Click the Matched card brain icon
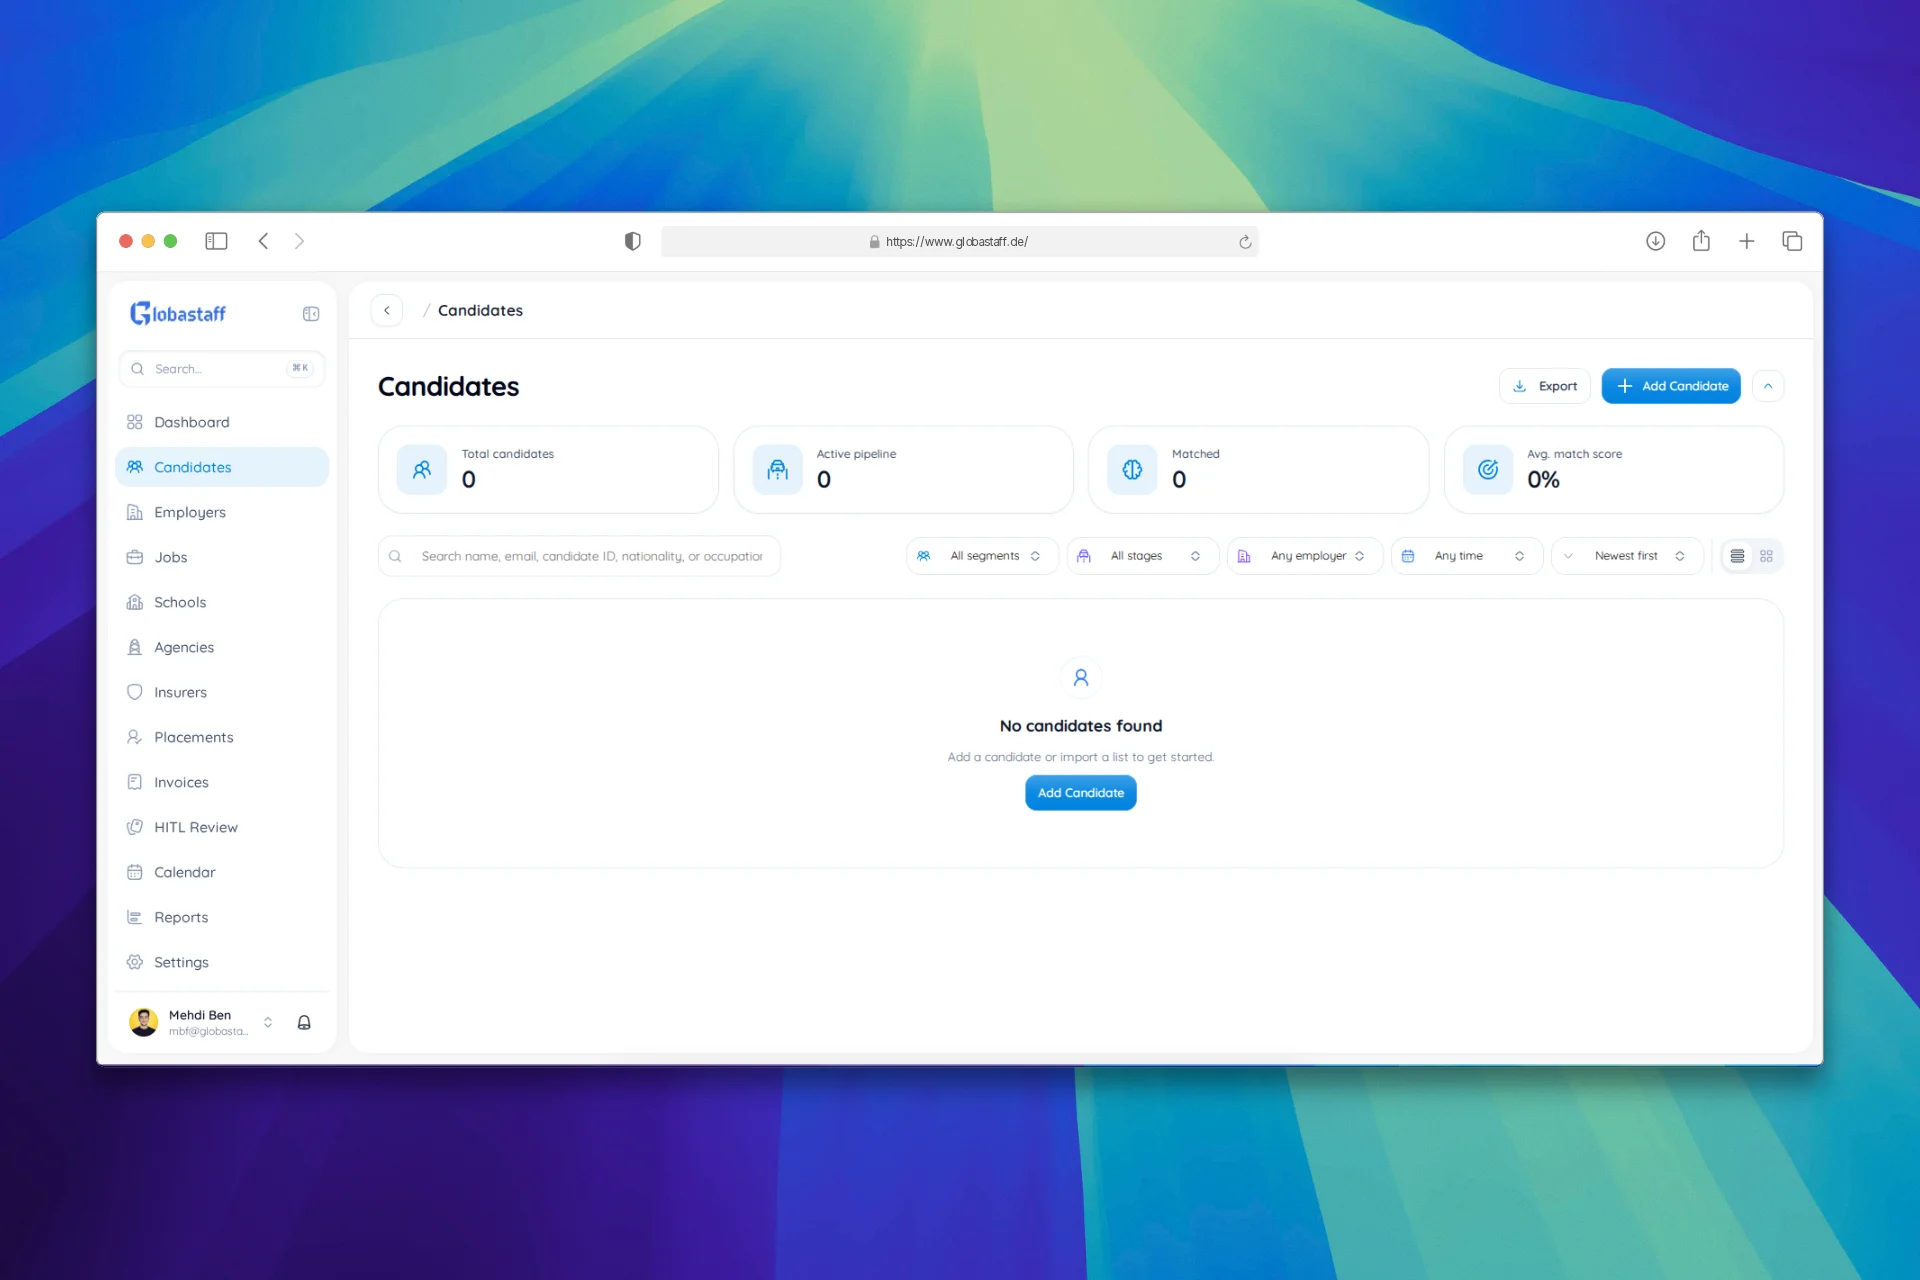The image size is (1920, 1280). (x=1132, y=470)
